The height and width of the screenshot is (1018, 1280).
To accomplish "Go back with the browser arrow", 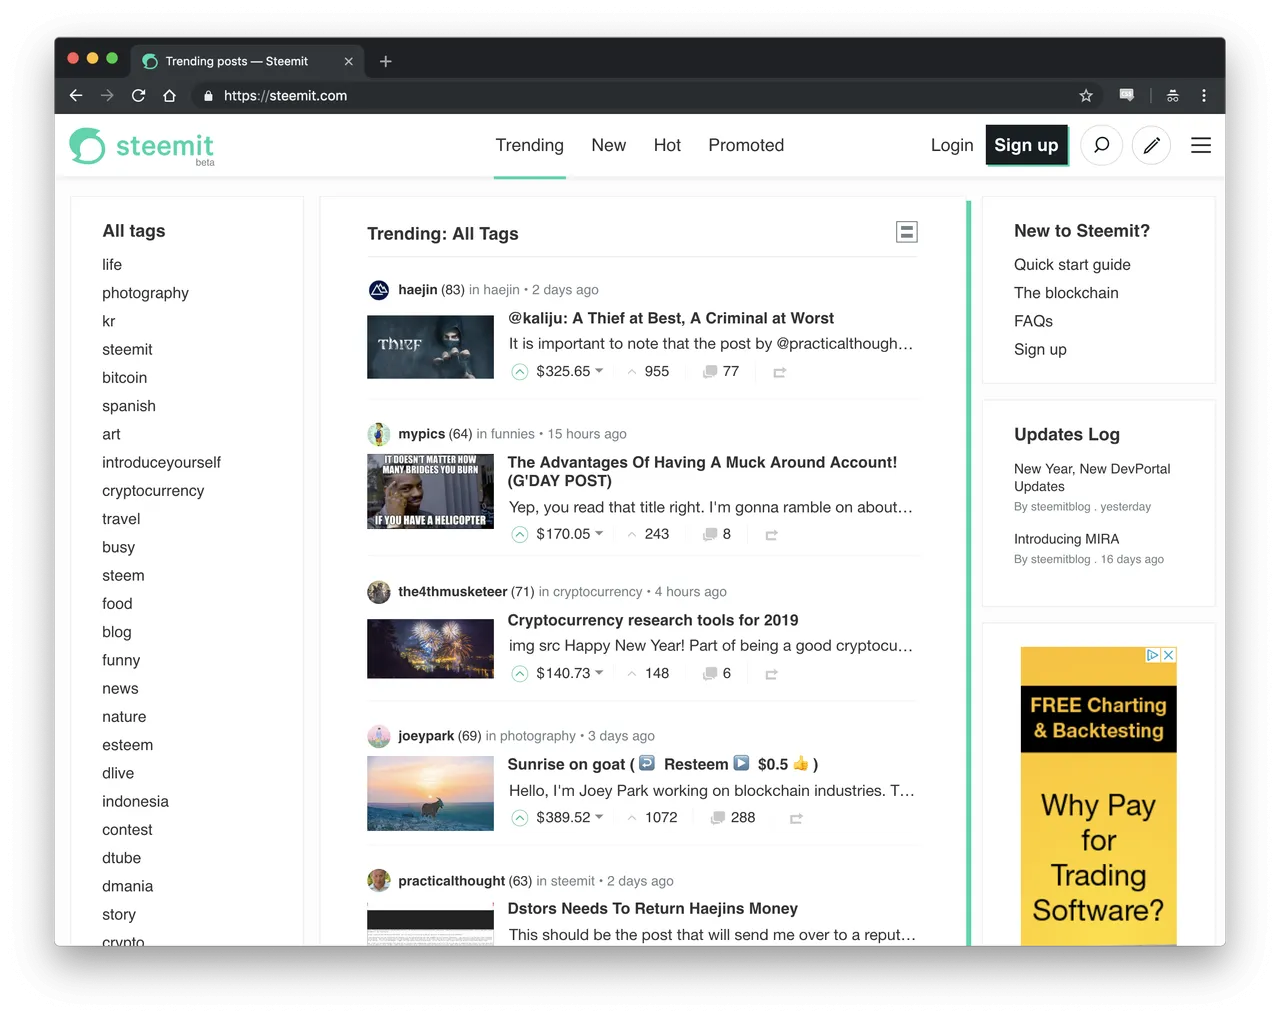I will [76, 96].
